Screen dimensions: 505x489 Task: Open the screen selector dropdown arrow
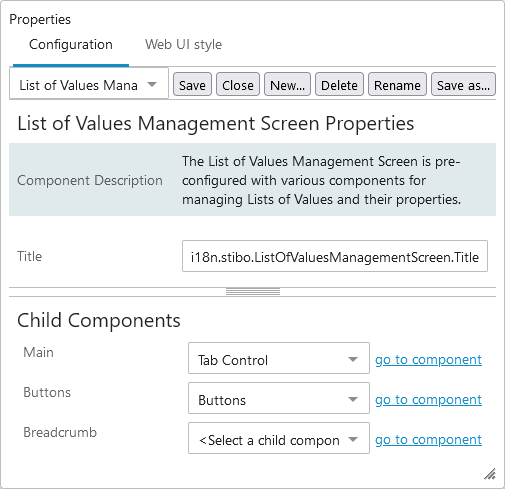coord(152,85)
